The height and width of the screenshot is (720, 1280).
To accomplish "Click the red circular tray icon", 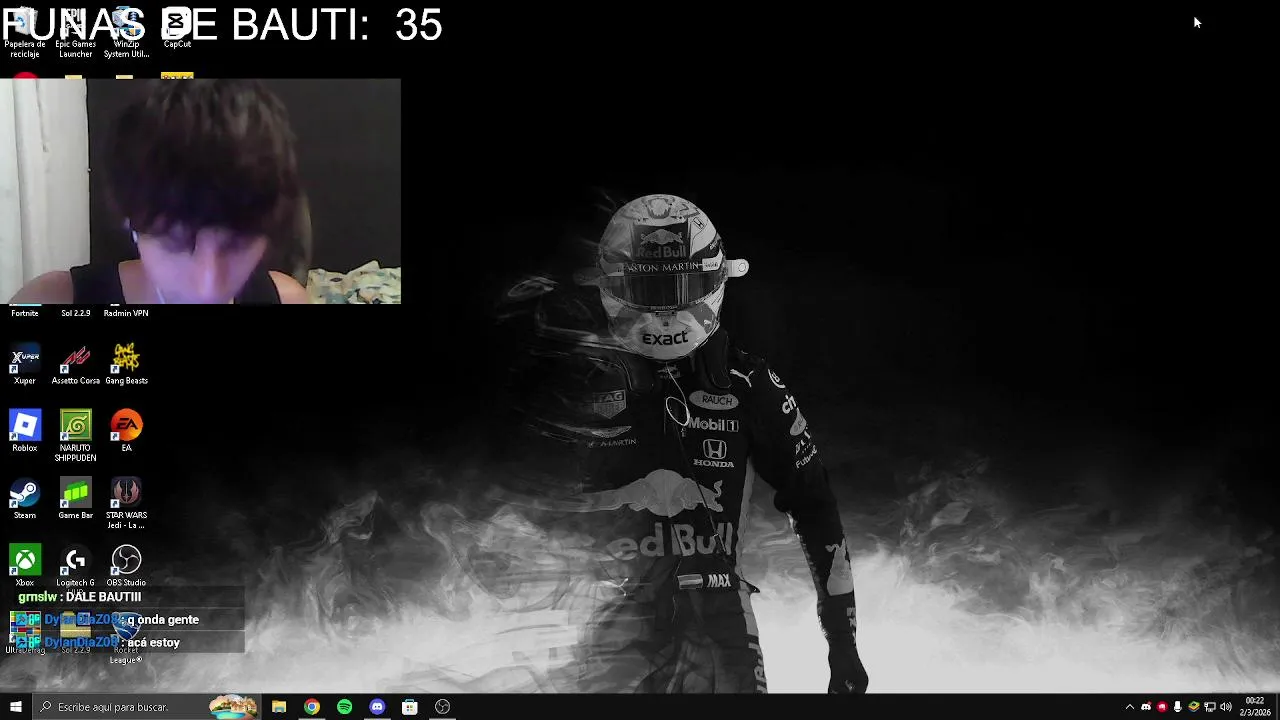I will (x=1162, y=707).
